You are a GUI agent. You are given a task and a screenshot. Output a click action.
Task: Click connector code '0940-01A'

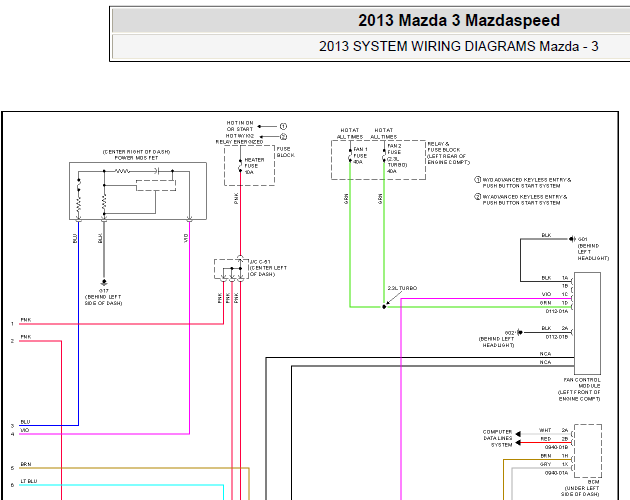pyautogui.click(x=556, y=473)
